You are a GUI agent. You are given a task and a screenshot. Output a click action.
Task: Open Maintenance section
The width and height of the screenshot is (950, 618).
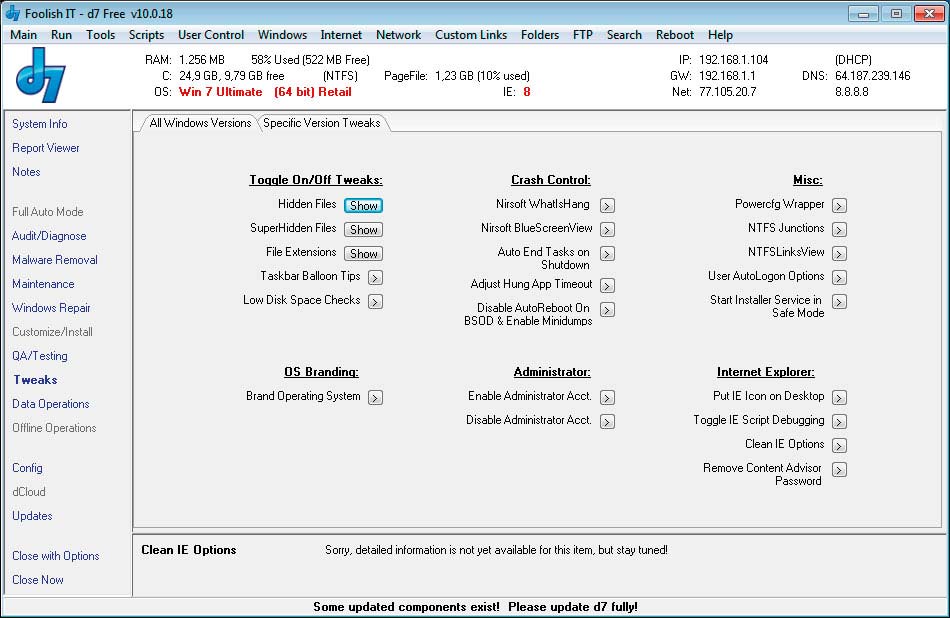tap(43, 284)
